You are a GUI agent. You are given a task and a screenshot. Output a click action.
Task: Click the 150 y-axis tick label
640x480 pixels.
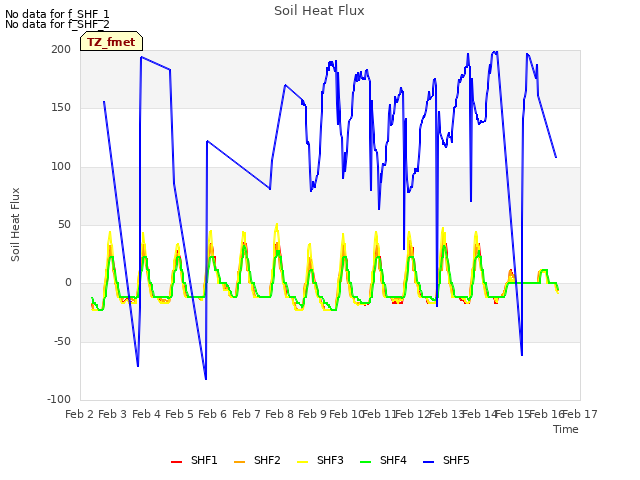click(61, 108)
